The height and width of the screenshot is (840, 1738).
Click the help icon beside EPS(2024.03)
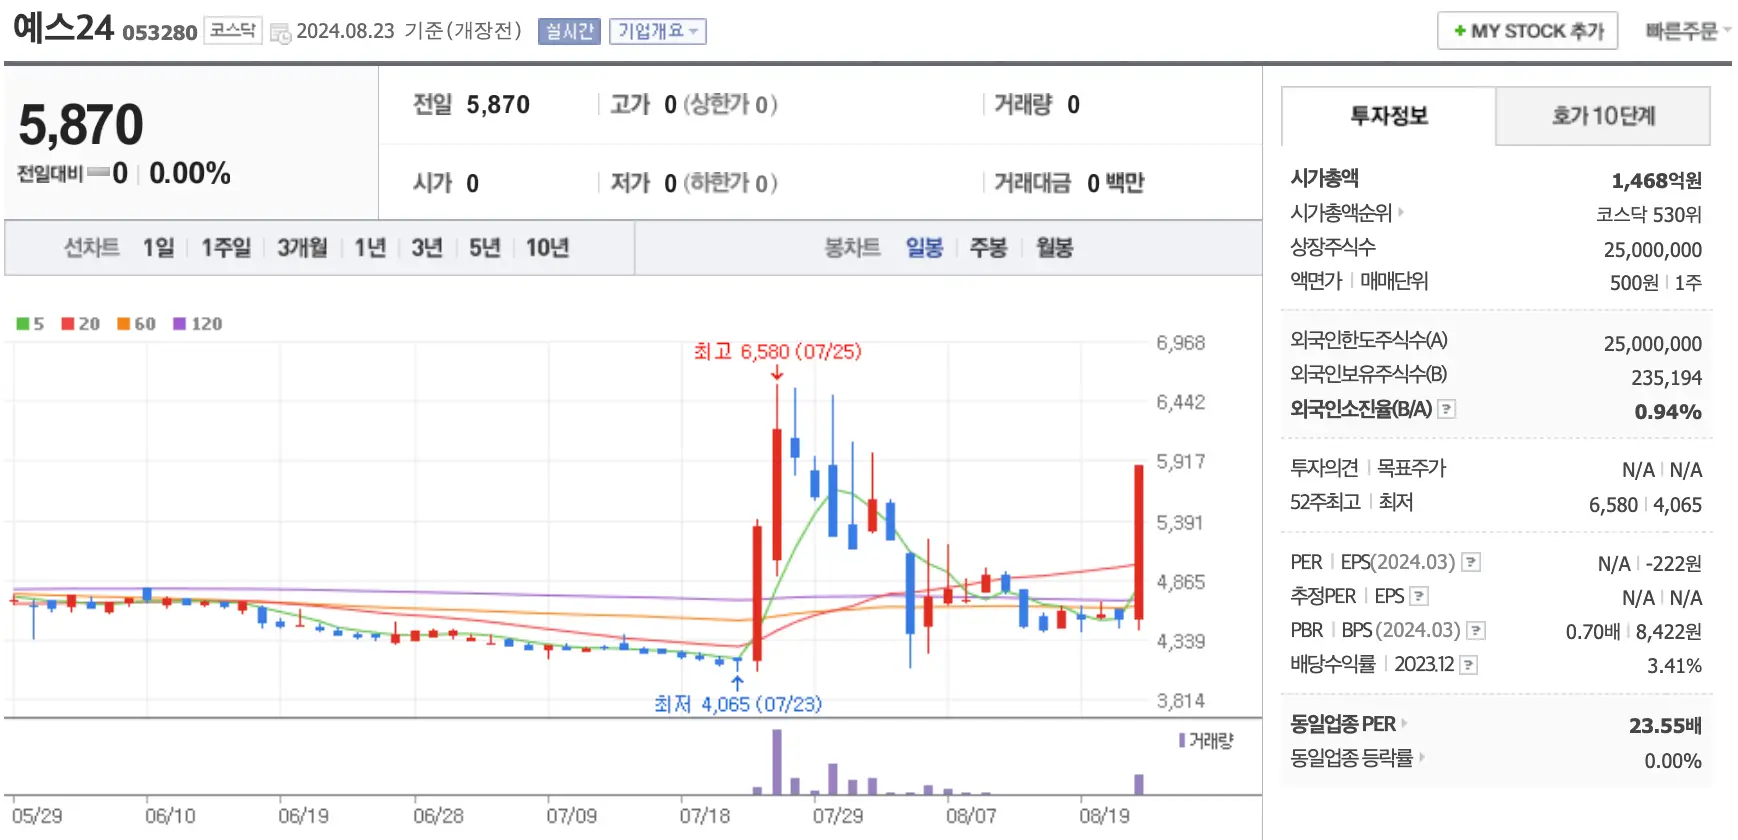pos(1470,562)
